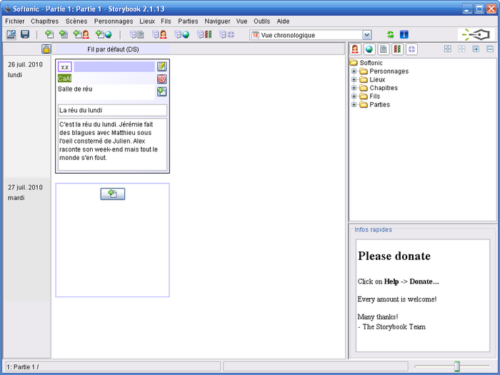Open the Scènes menu

tap(76, 21)
